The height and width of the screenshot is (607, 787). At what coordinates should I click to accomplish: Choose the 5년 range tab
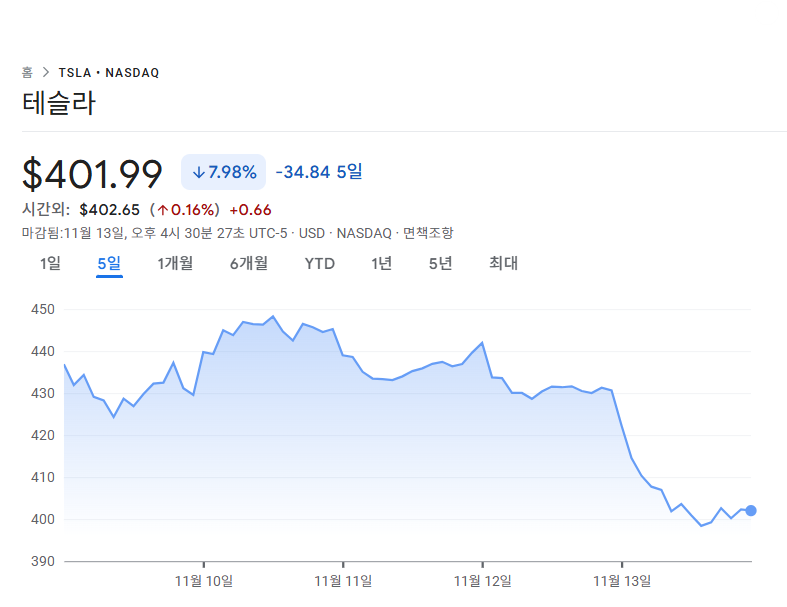pos(440,264)
